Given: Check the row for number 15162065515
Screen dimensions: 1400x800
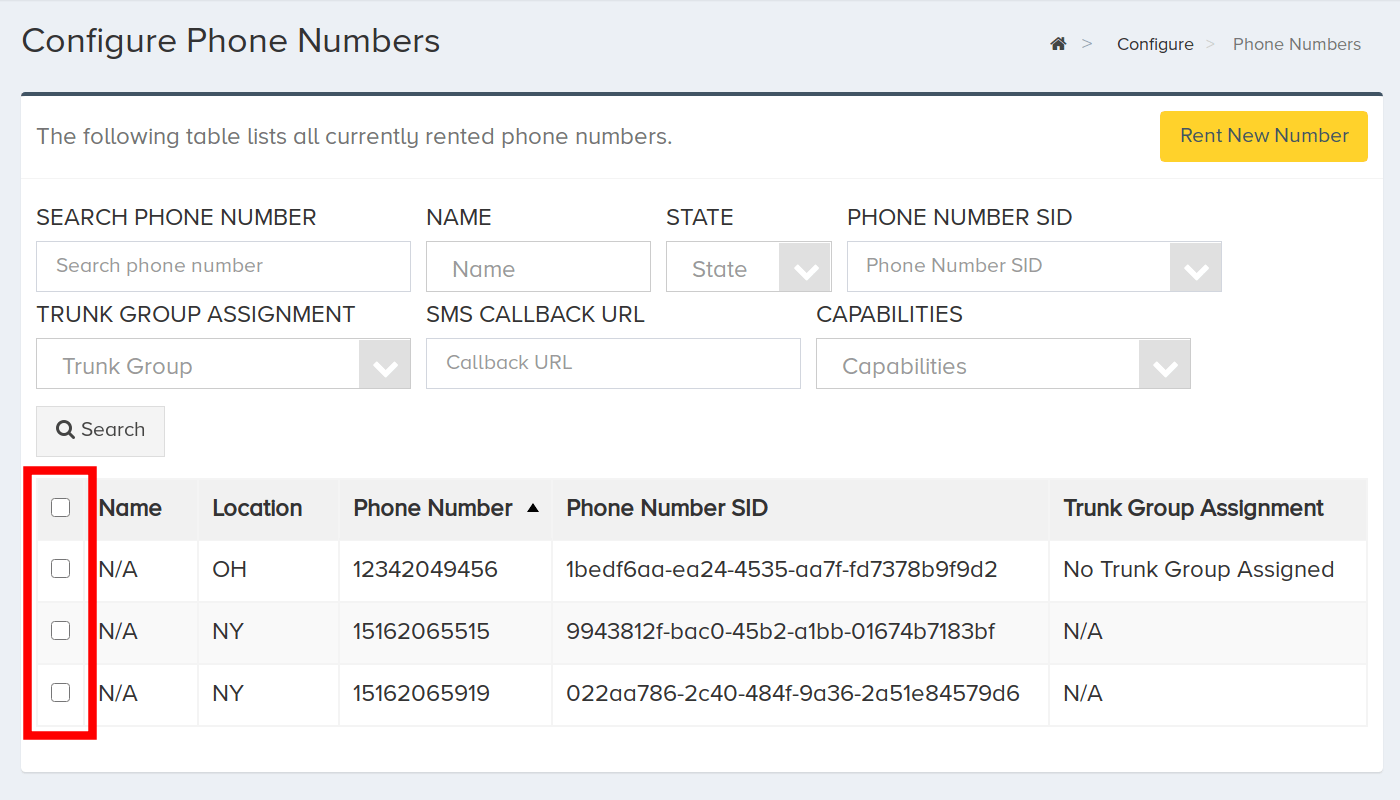Looking at the screenshot, I should click(x=61, y=631).
